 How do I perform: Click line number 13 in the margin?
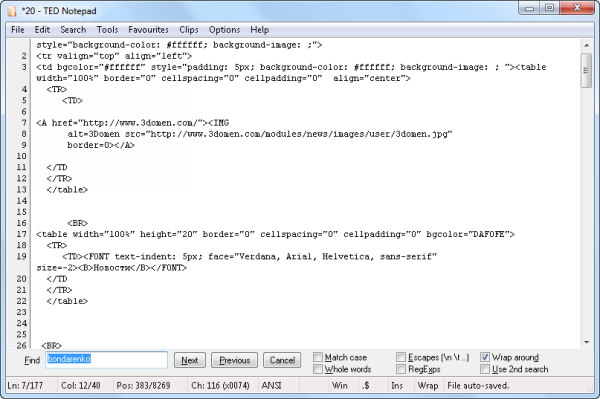pos(21,190)
